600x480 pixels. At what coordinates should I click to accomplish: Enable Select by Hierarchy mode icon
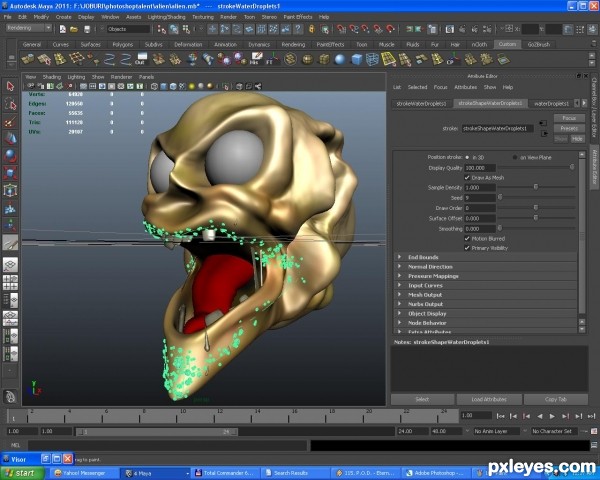pos(162,29)
